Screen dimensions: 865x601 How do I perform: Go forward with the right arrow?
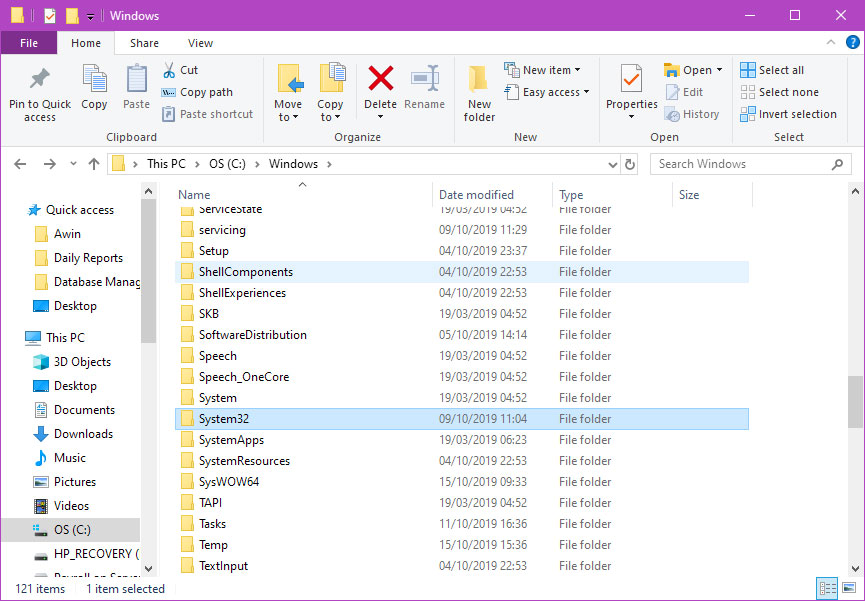(x=50, y=164)
